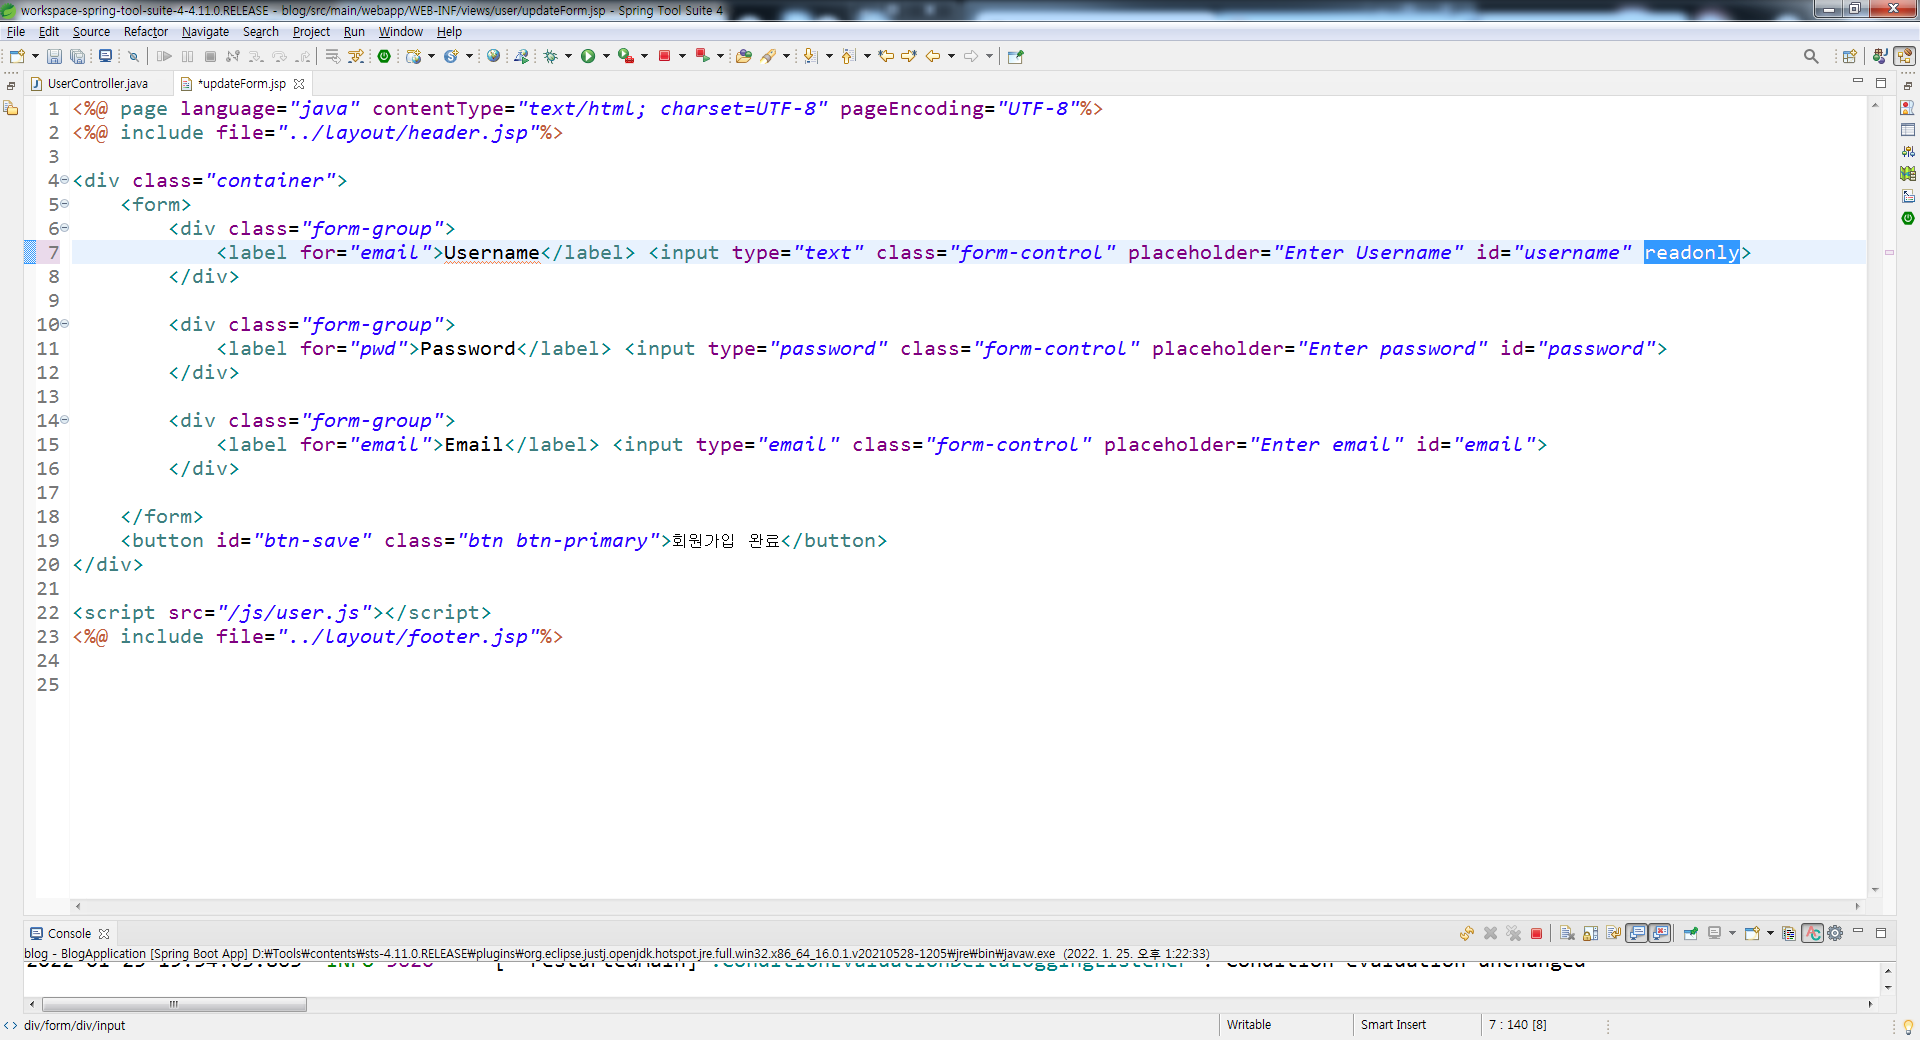Close the updateForm.jsp editor tab
Screen dimensions: 1920x1040
tap(299, 84)
